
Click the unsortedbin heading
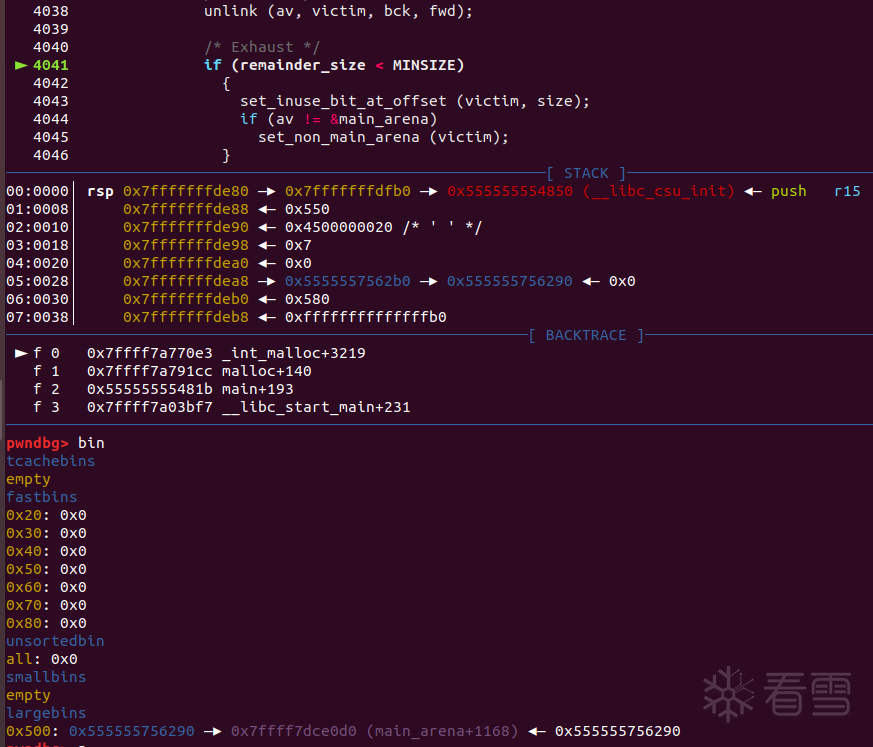55,641
